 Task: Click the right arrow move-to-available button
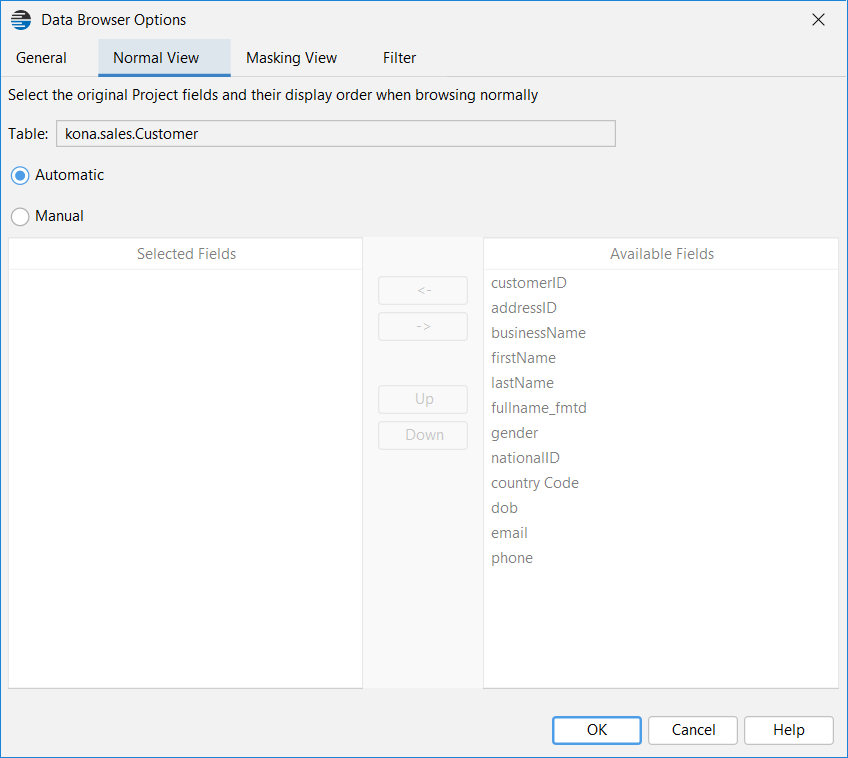[x=423, y=327]
